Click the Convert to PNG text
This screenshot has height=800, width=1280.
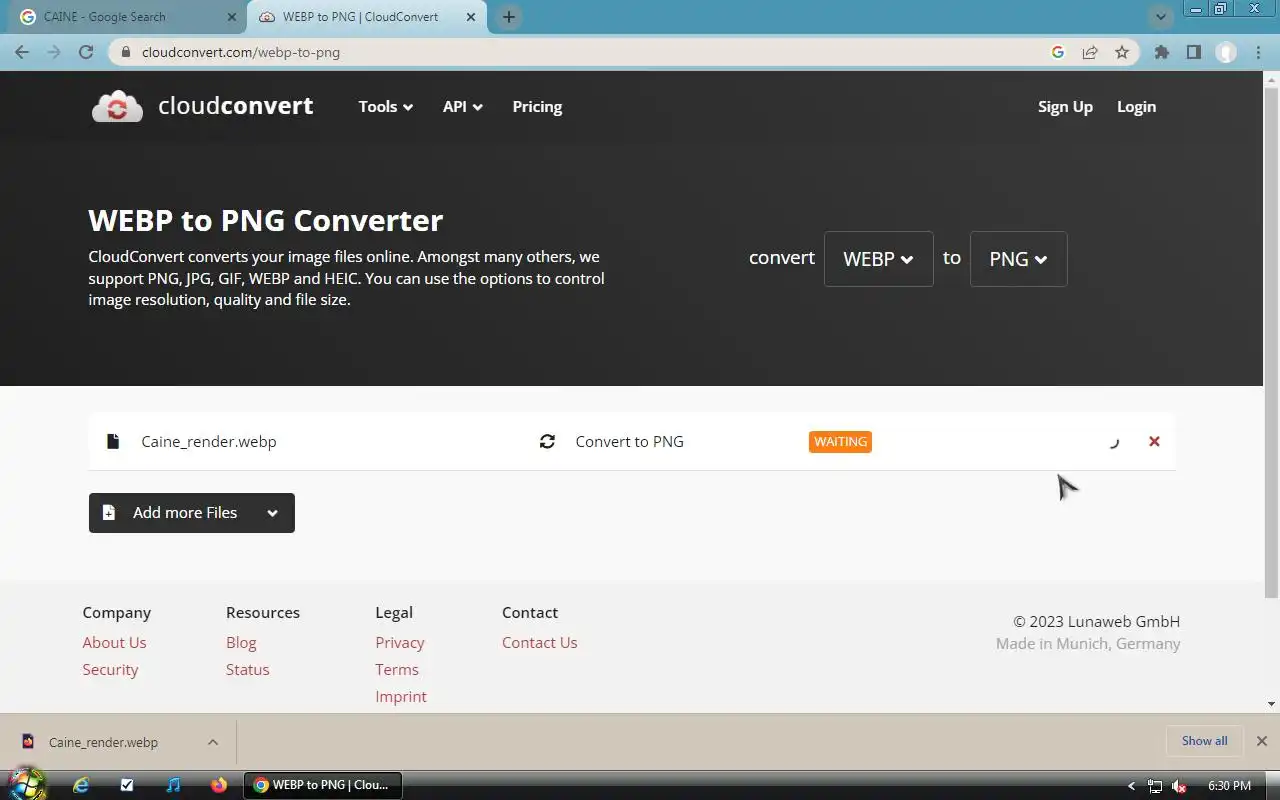tap(630, 441)
